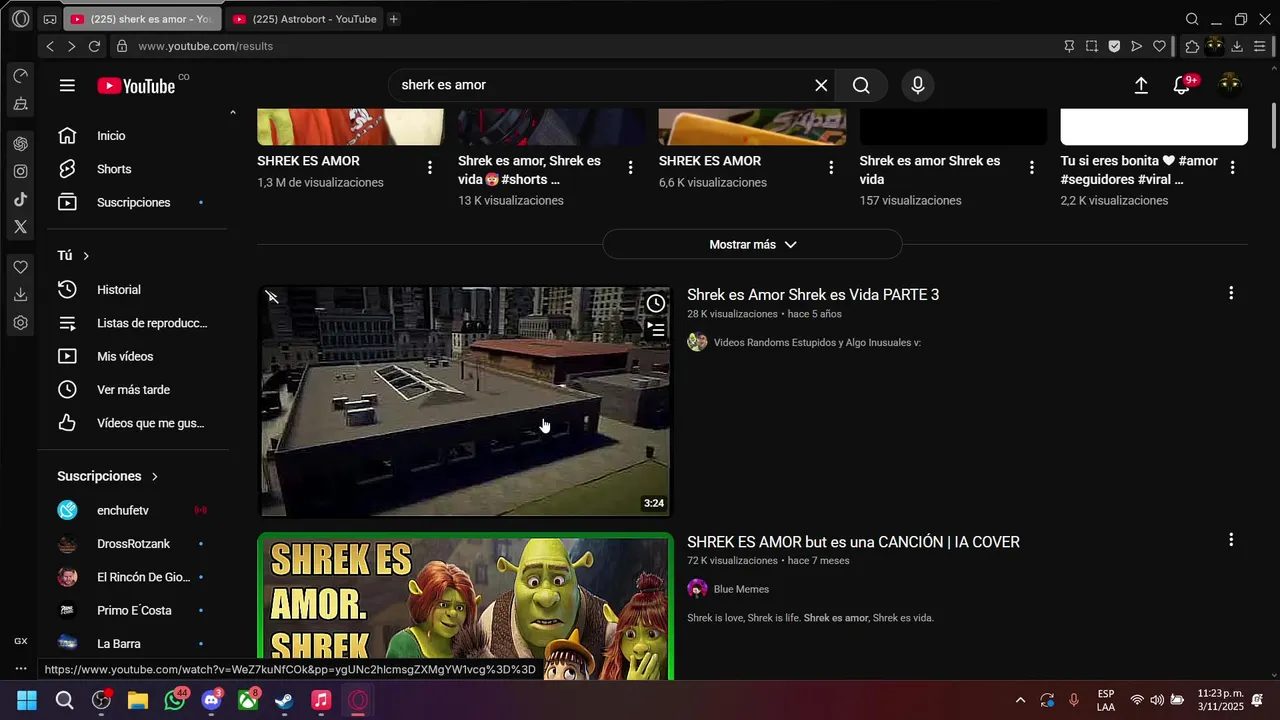Go forward with the browser forward arrow

(71, 46)
